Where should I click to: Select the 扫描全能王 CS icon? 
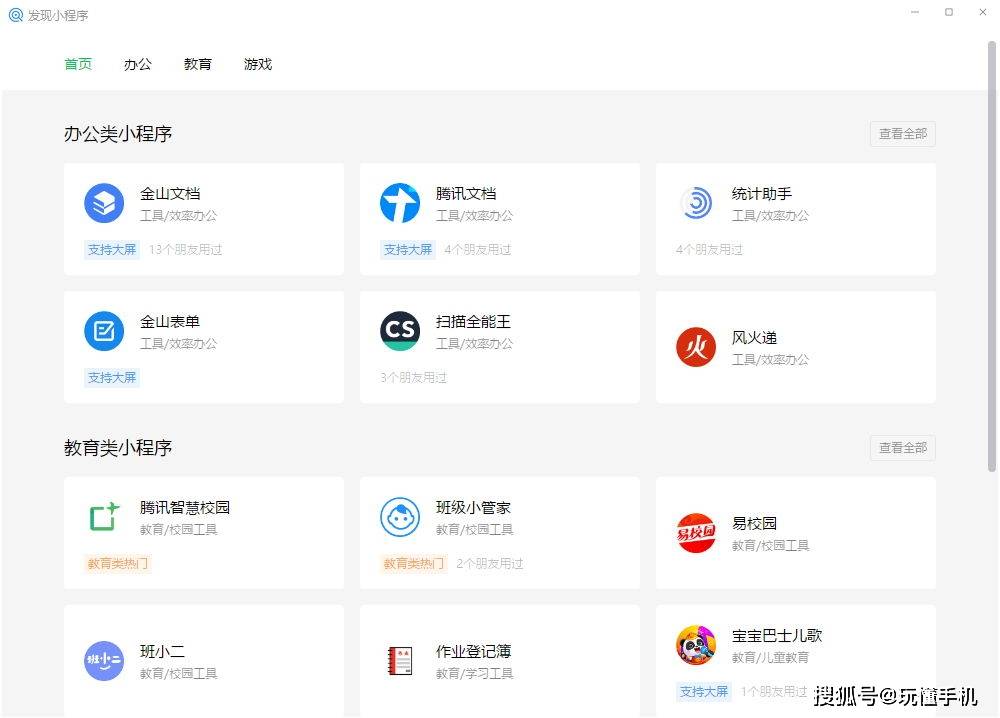pyautogui.click(x=399, y=331)
